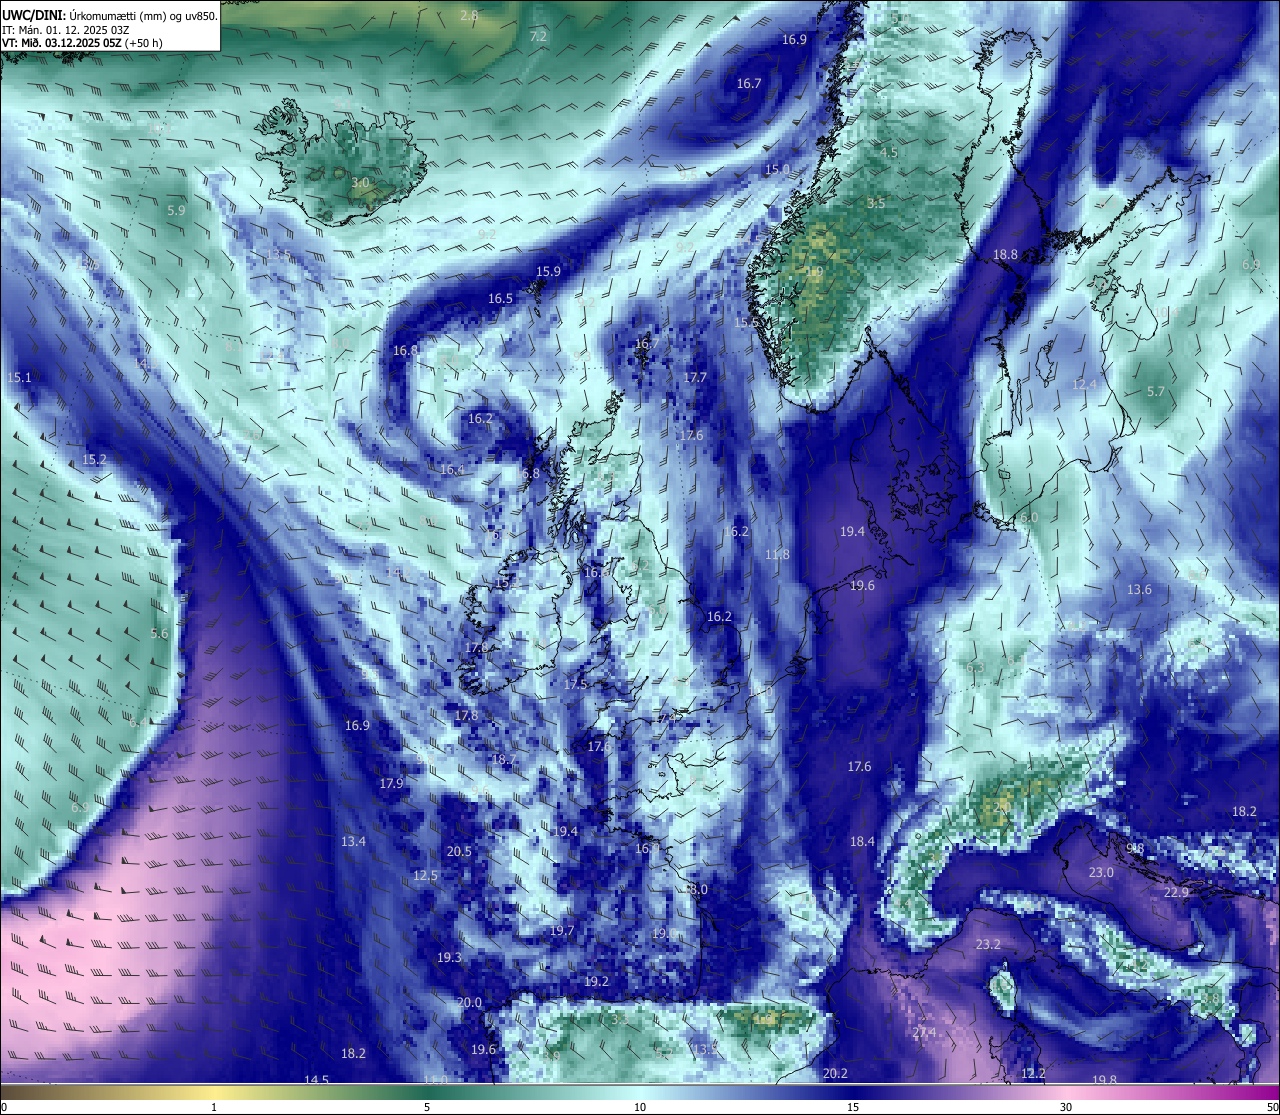Viewport: 1280px width, 1115px height.
Task: Click the 12.2 value at bottom right
Action: pyautogui.click(x=1033, y=1074)
